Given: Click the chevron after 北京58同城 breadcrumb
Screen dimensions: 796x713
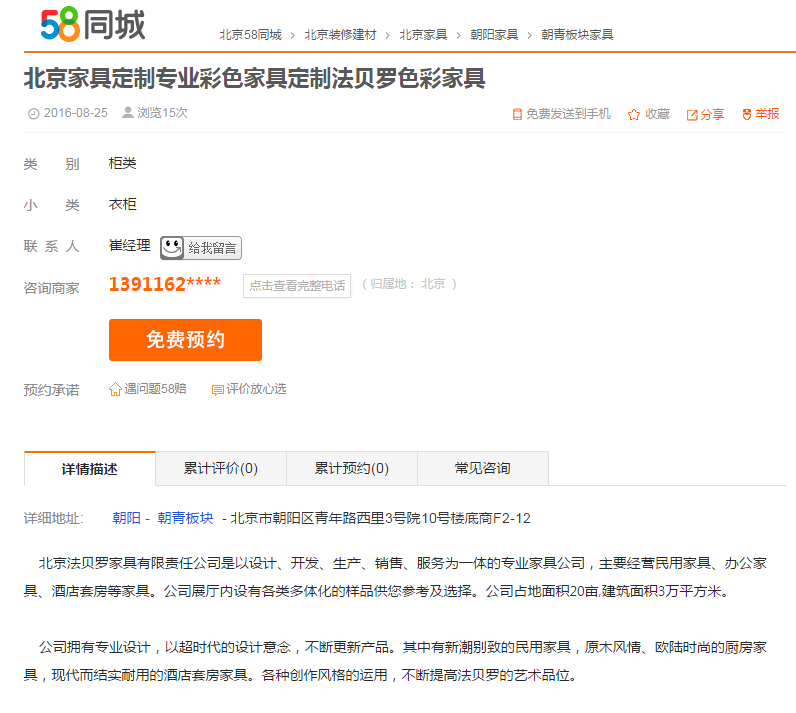Looking at the screenshot, I should [292, 36].
